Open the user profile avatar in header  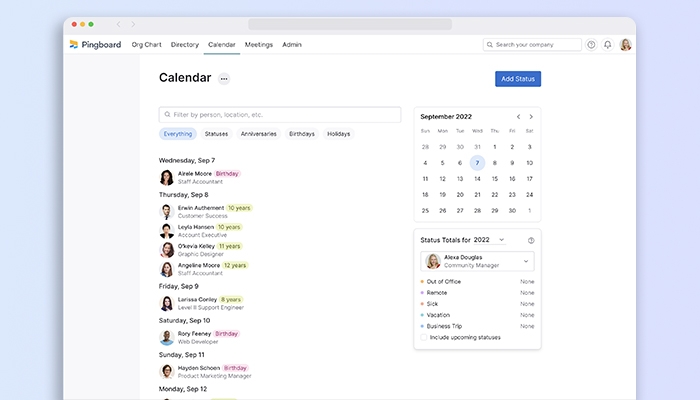[x=625, y=45]
